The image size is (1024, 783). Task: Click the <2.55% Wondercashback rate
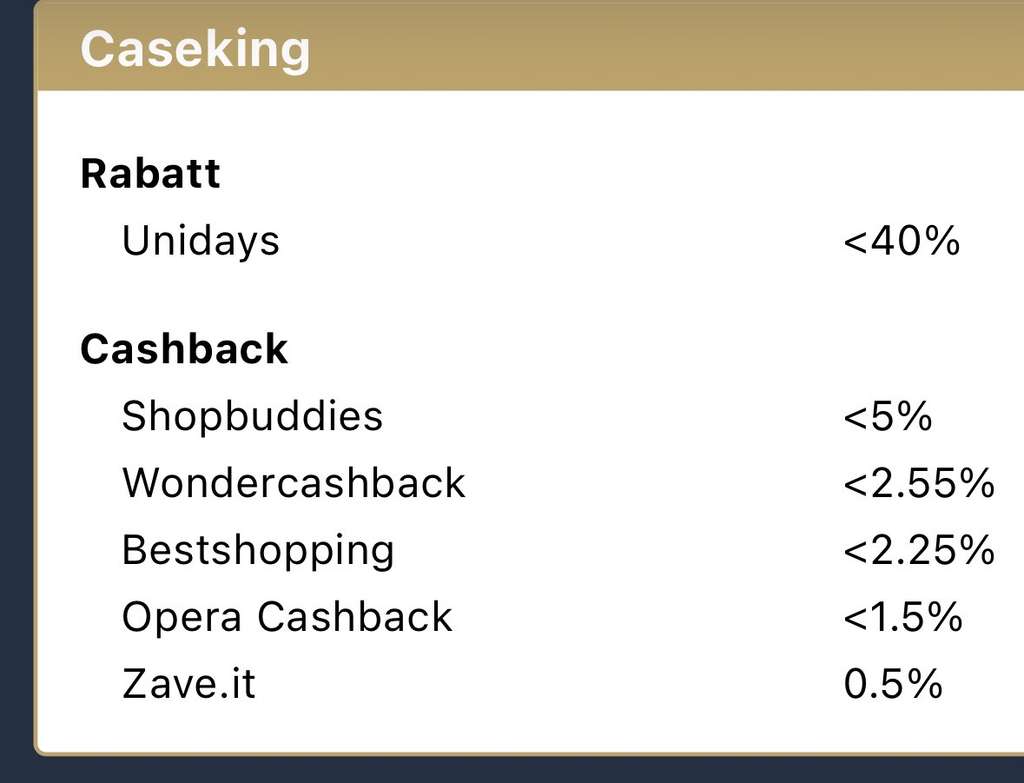(918, 484)
